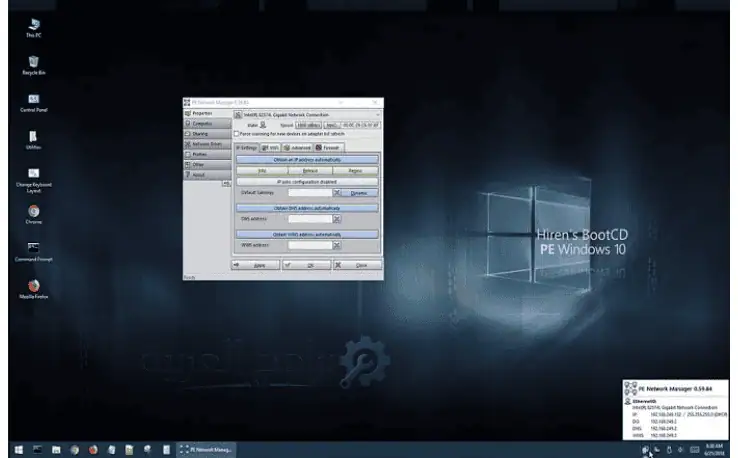Click the WINS address input field

coord(310,245)
